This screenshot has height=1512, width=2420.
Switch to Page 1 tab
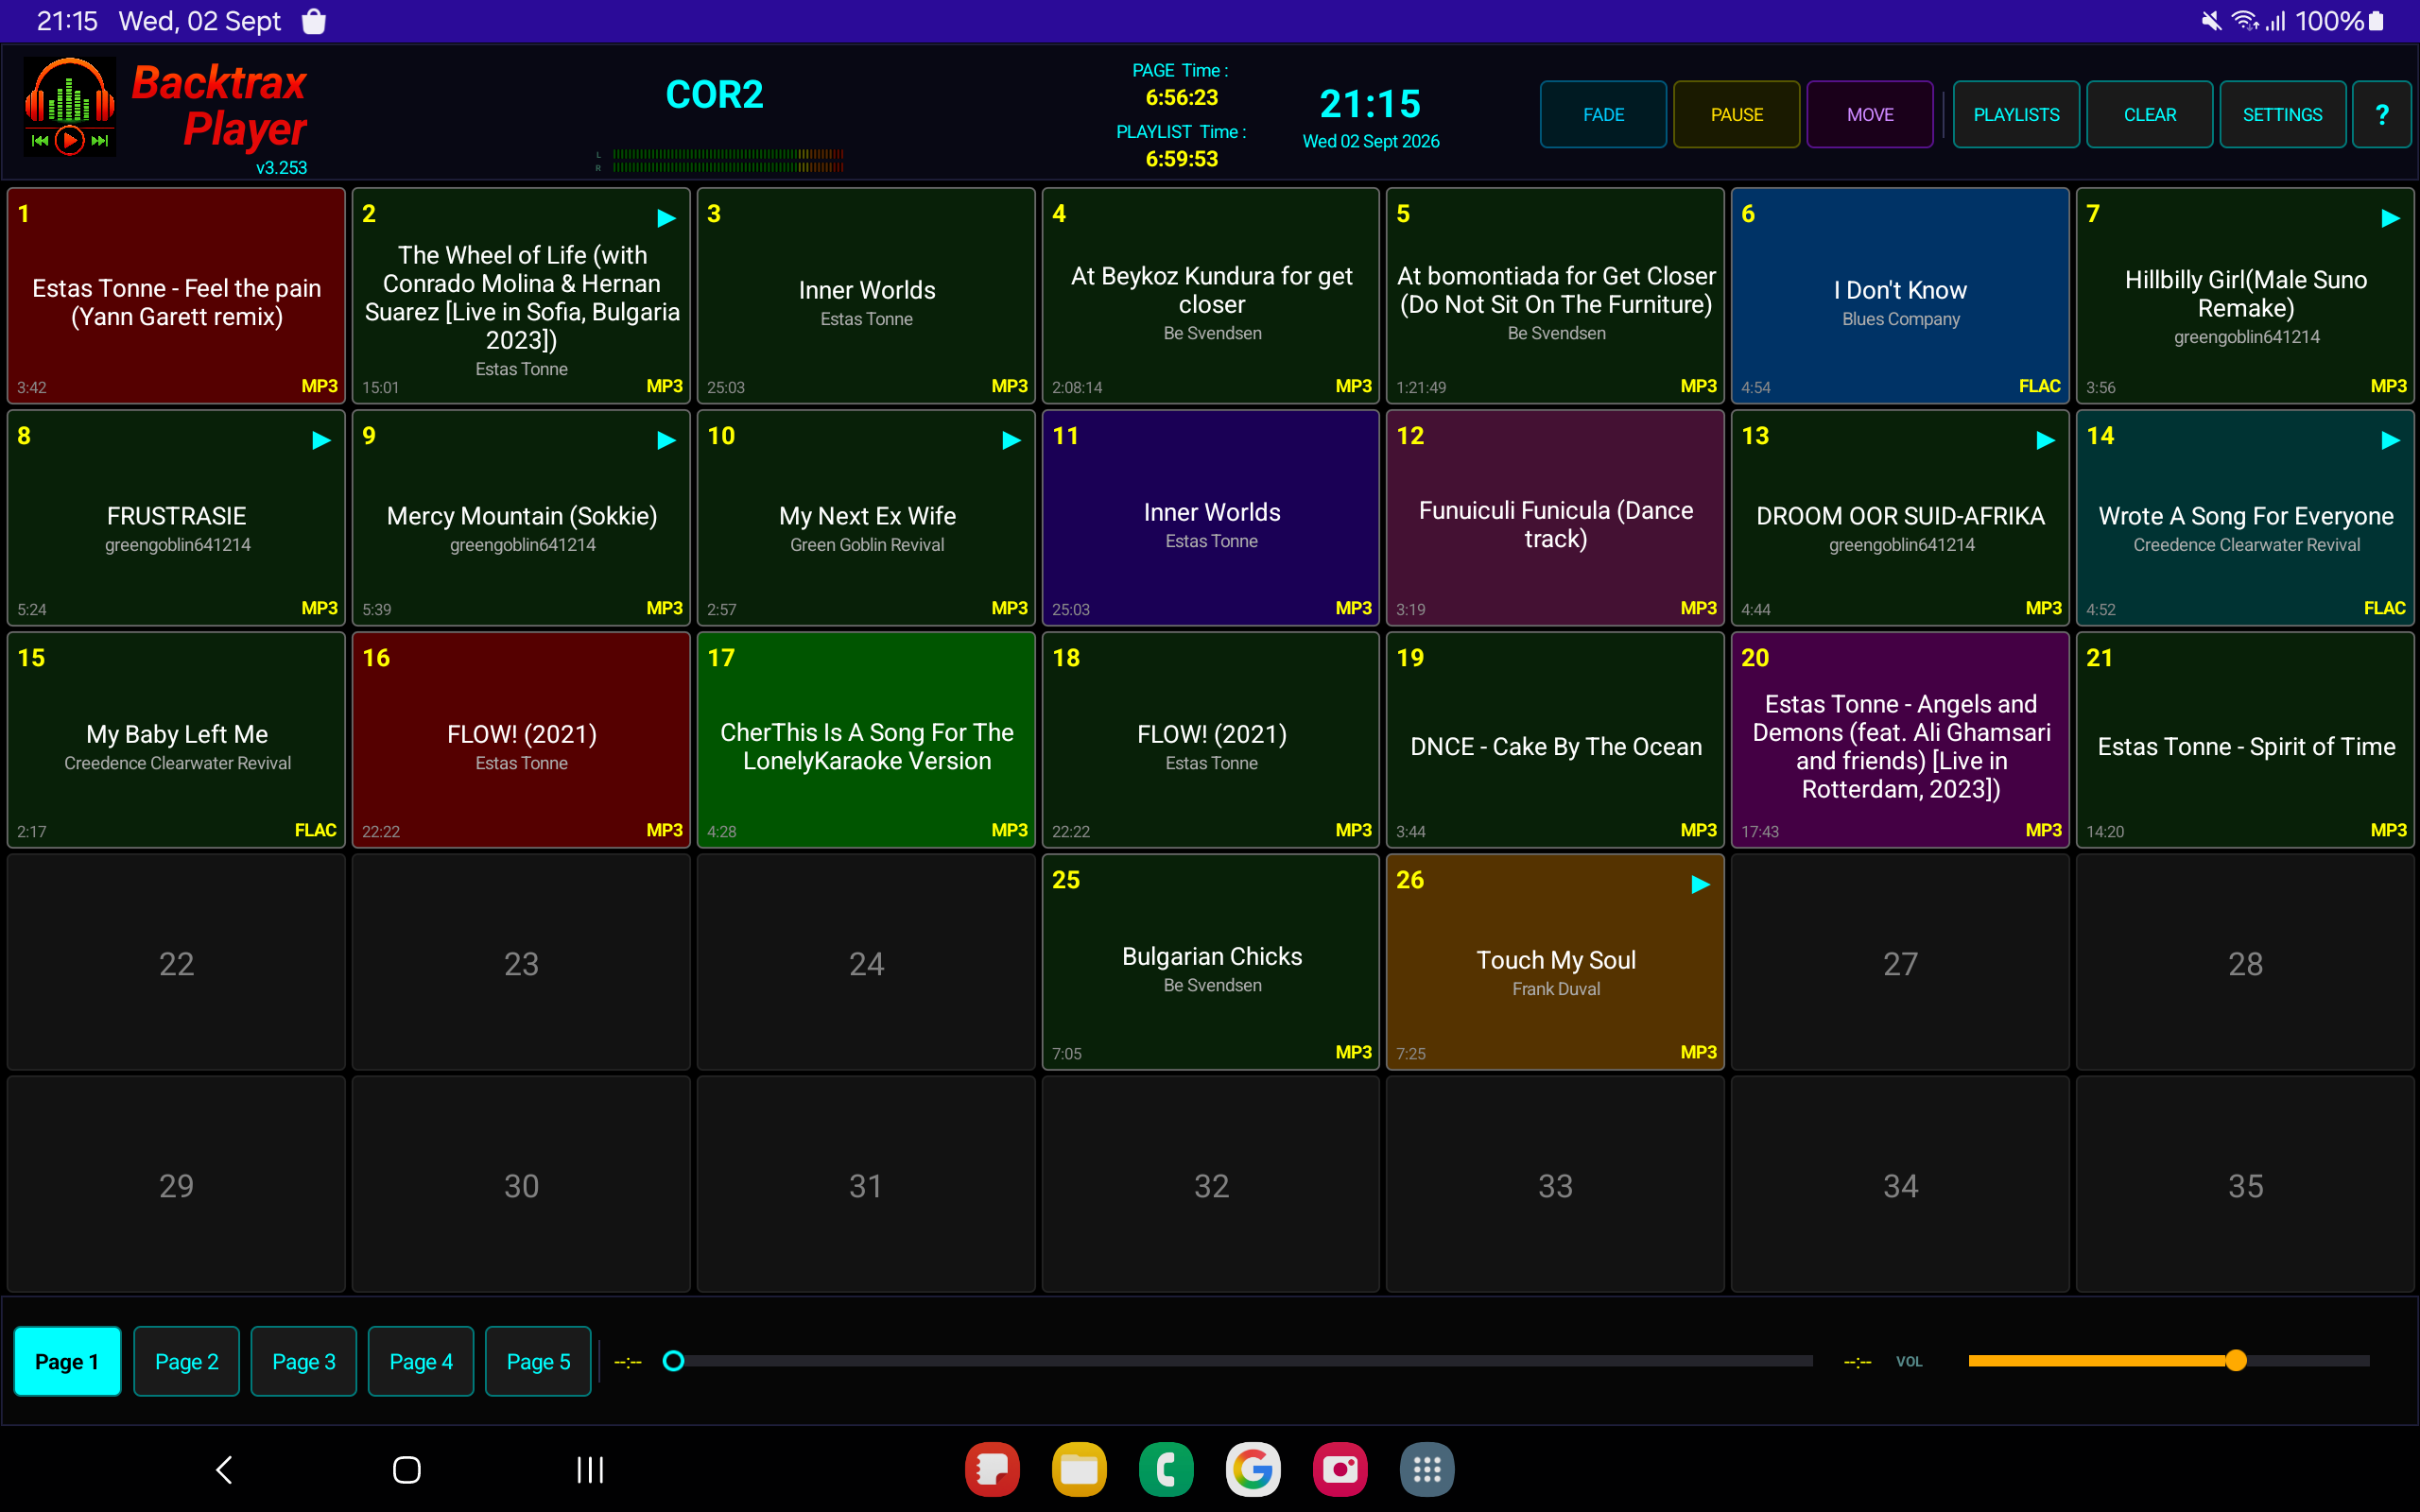tap(67, 1361)
